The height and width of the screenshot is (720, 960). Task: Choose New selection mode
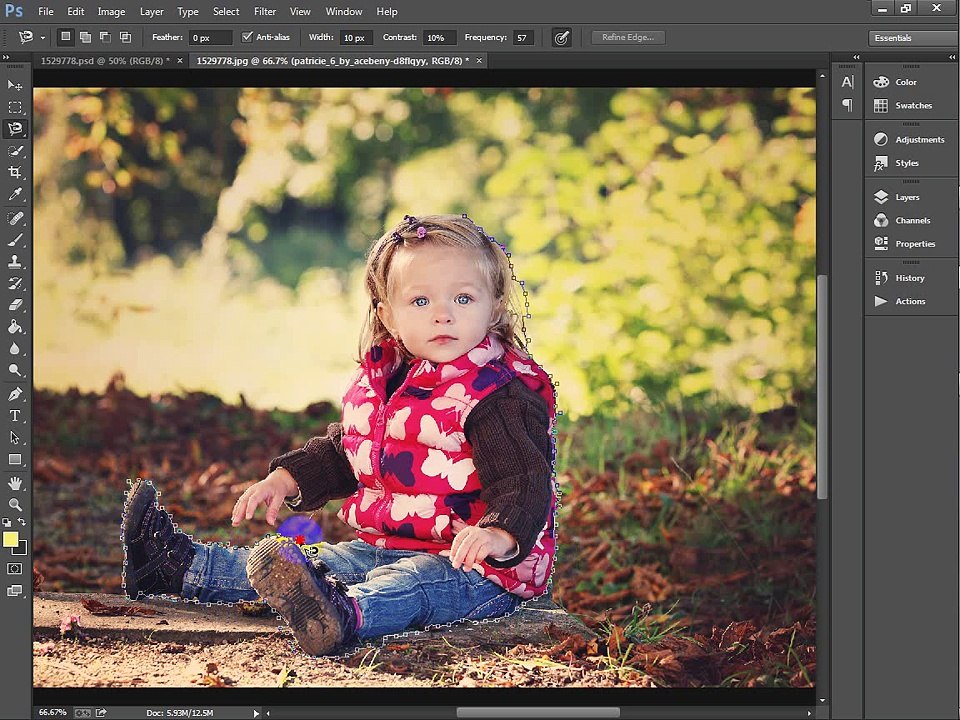click(x=66, y=37)
